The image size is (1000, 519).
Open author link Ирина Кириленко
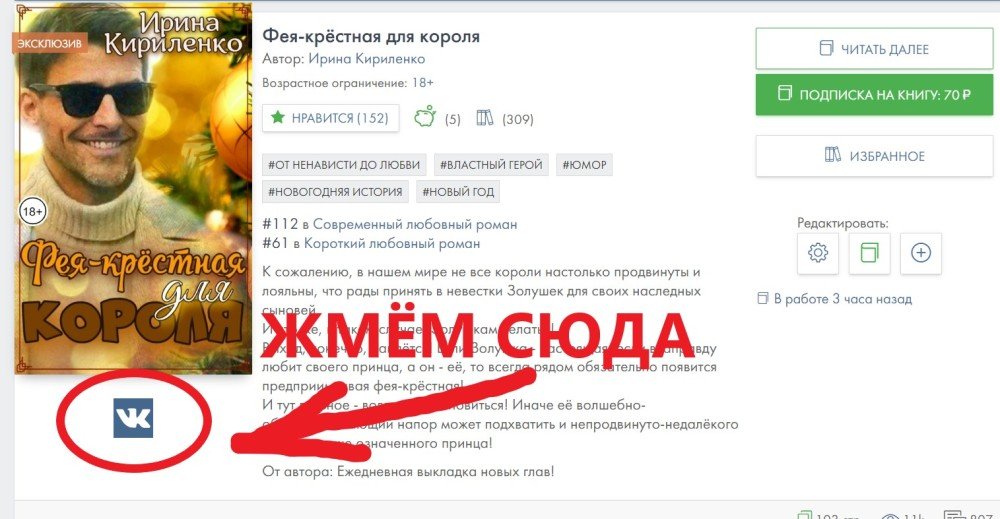tap(367, 59)
